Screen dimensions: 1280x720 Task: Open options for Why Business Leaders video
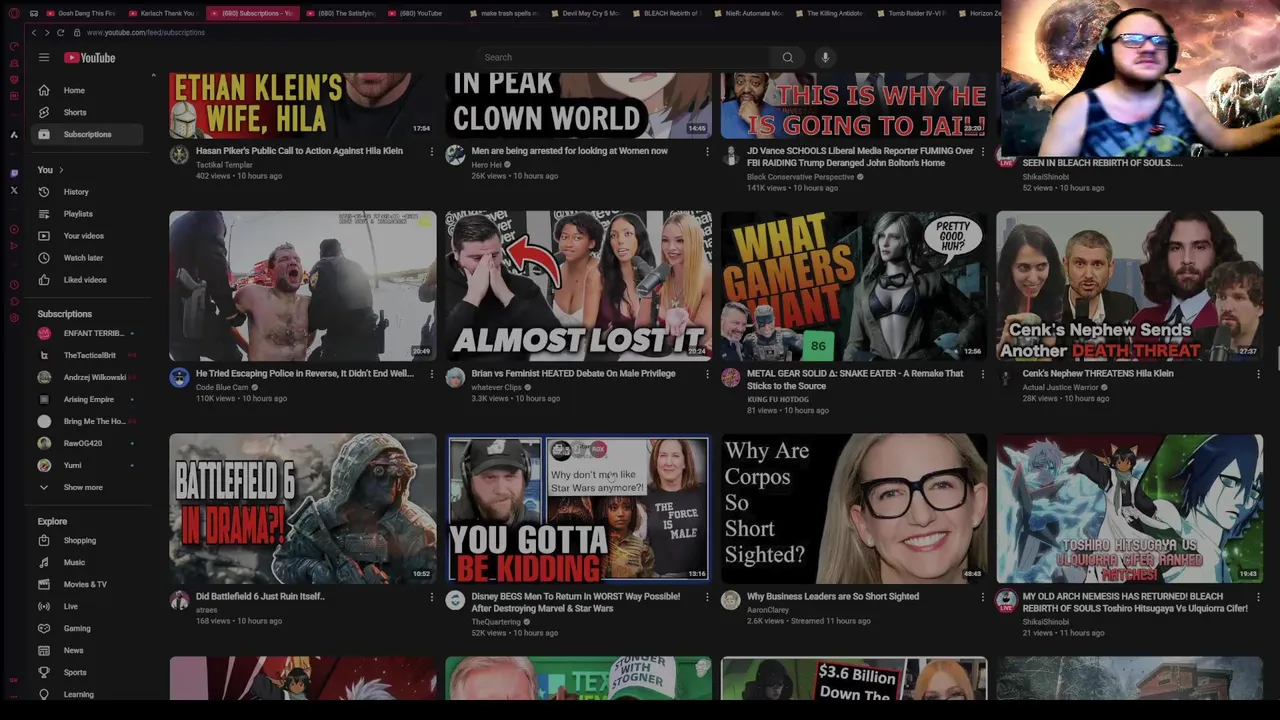[x=983, y=598]
